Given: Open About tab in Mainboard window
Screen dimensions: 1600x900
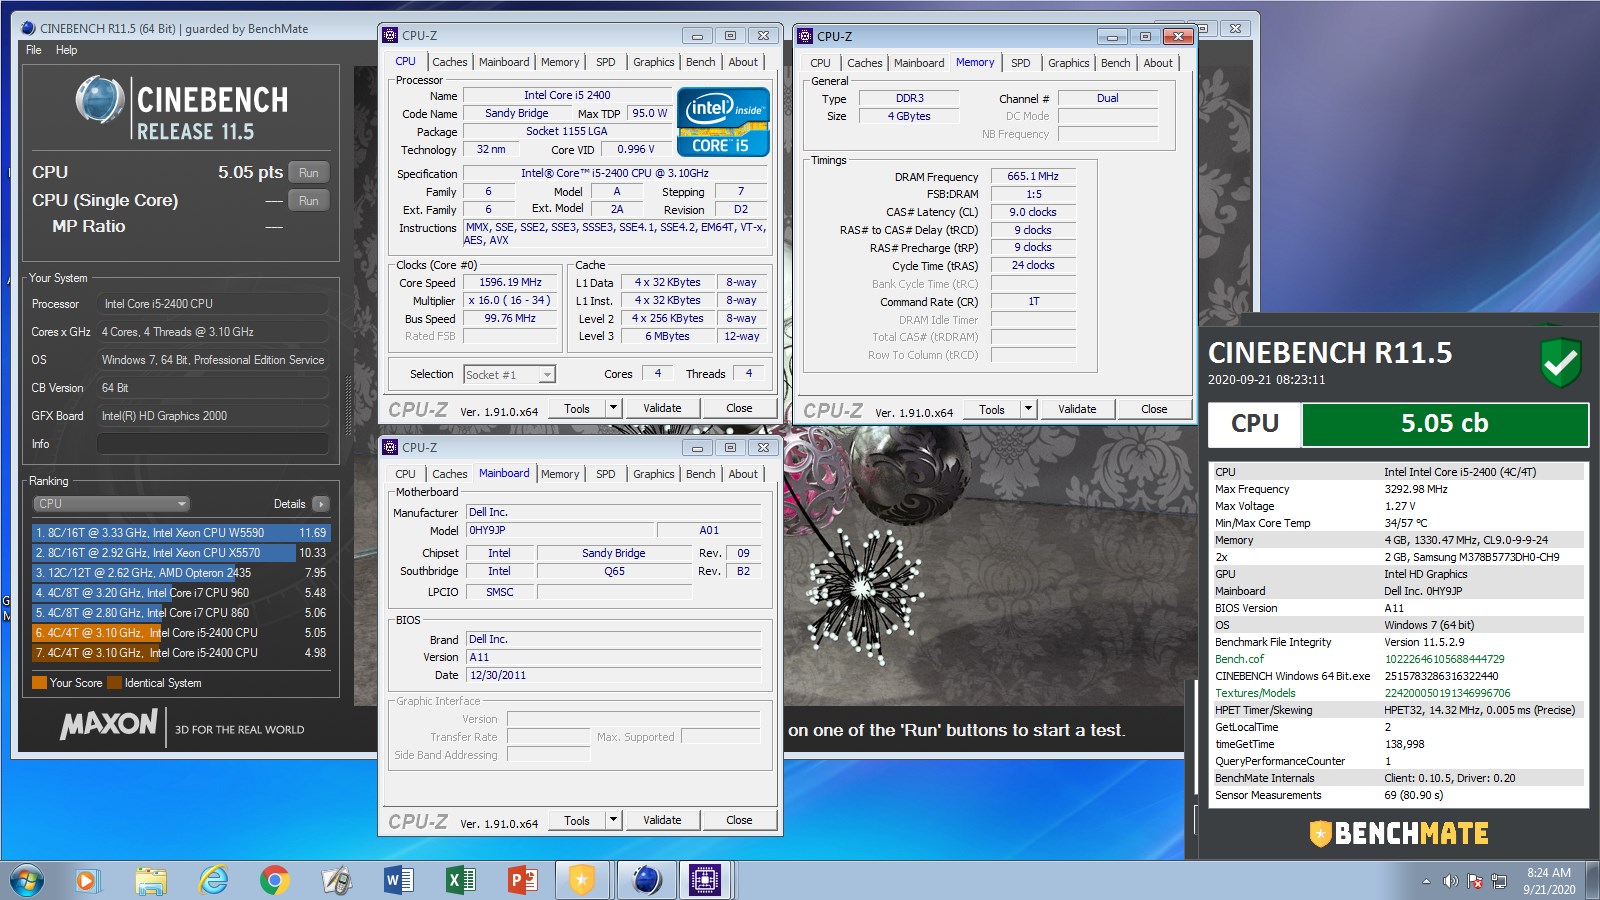Looking at the screenshot, I should [x=743, y=474].
